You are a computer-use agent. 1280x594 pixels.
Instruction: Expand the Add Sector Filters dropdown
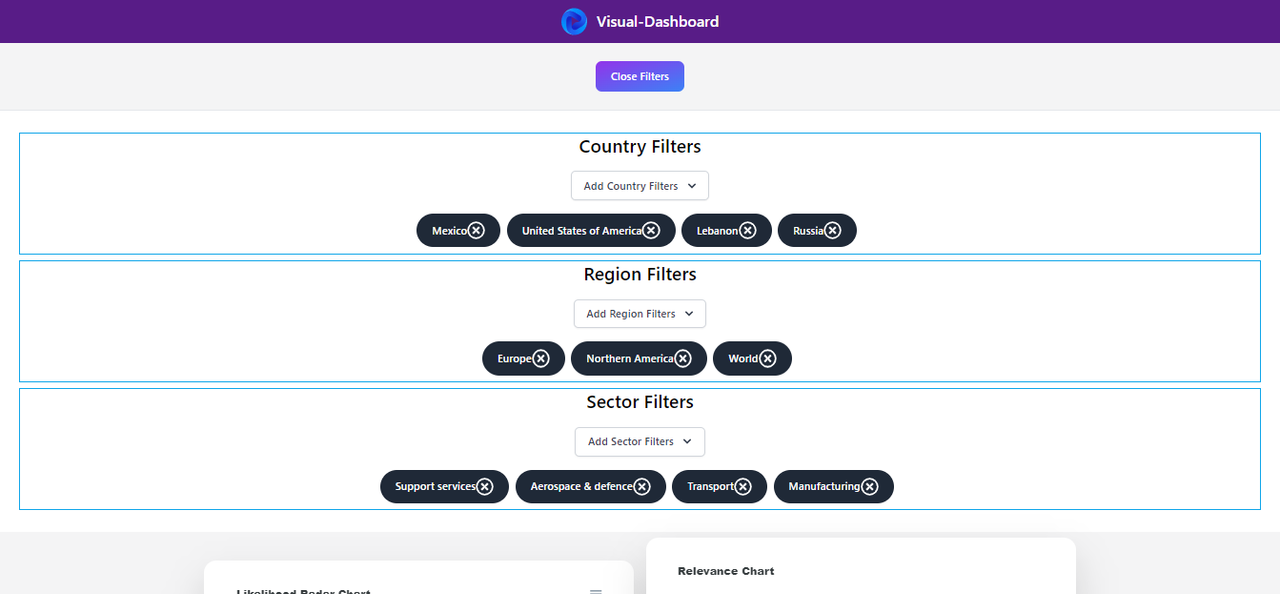pyautogui.click(x=640, y=441)
